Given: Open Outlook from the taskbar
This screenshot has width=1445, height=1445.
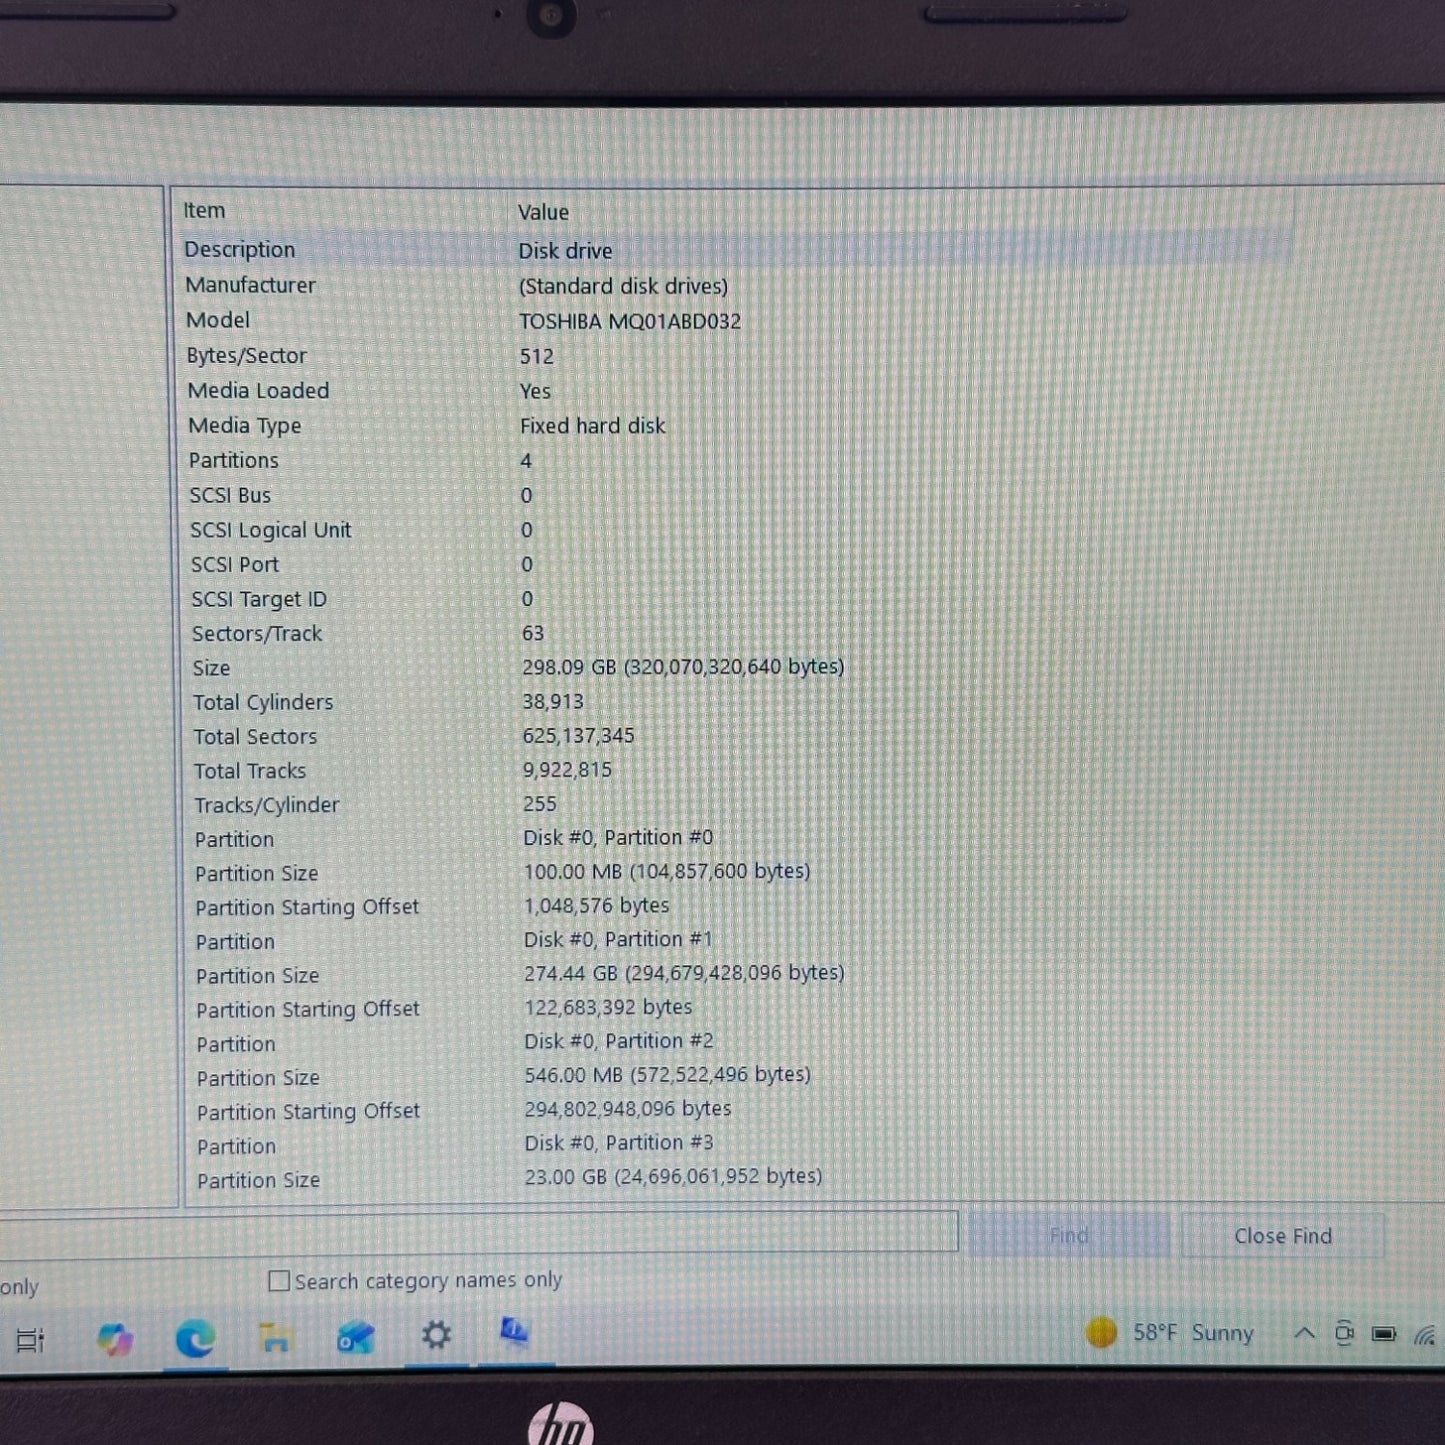Looking at the screenshot, I should (x=355, y=1338).
